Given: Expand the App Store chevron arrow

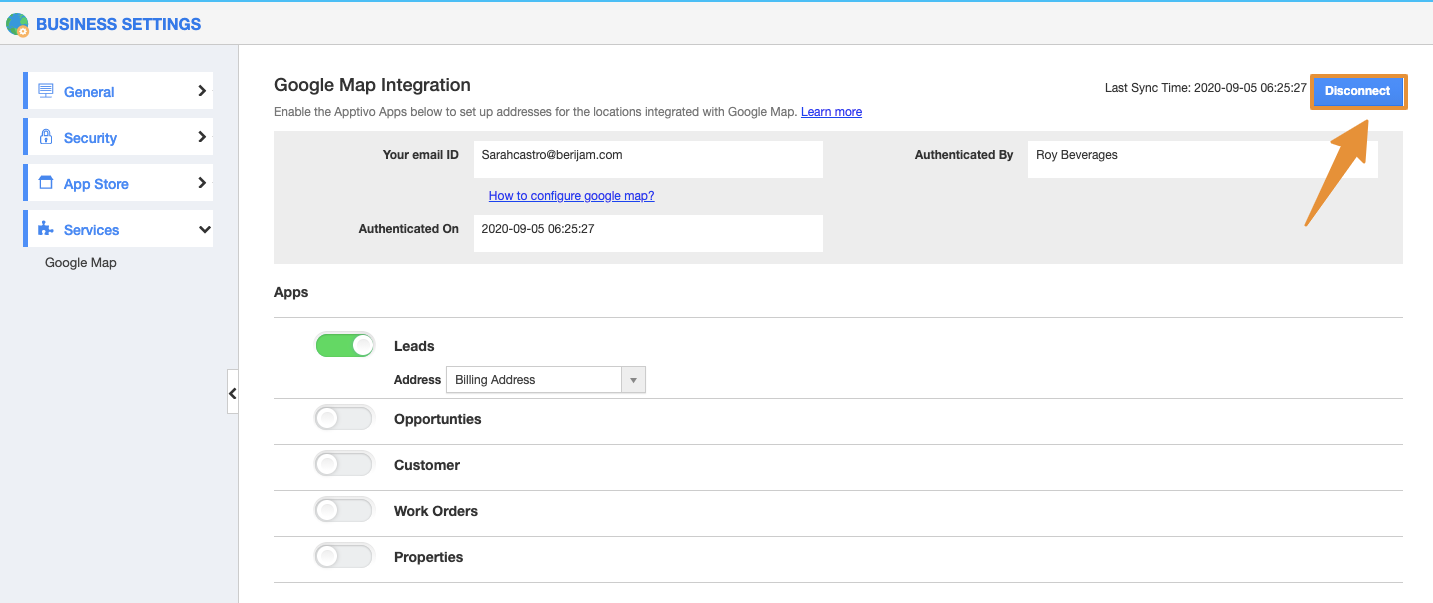Looking at the screenshot, I should [x=202, y=183].
